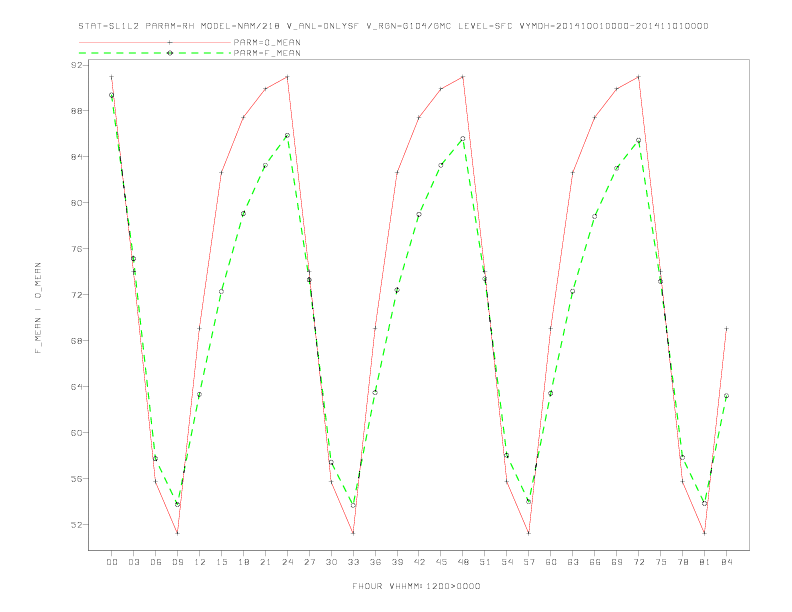Click y-axis tick label 56
The height and width of the screenshot is (612, 792).
78,479
